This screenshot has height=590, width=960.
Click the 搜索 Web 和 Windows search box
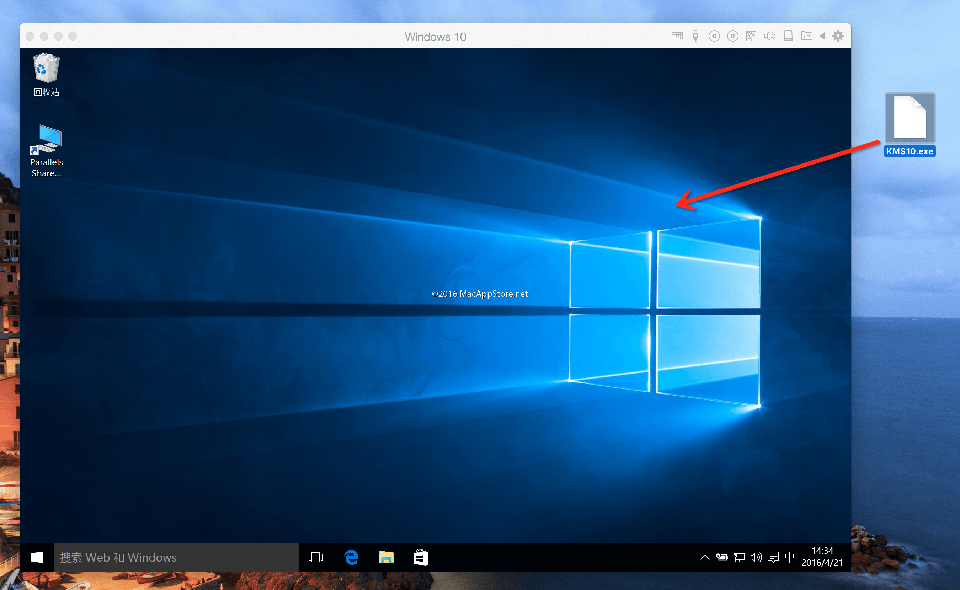pyautogui.click(x=175, y=557)
